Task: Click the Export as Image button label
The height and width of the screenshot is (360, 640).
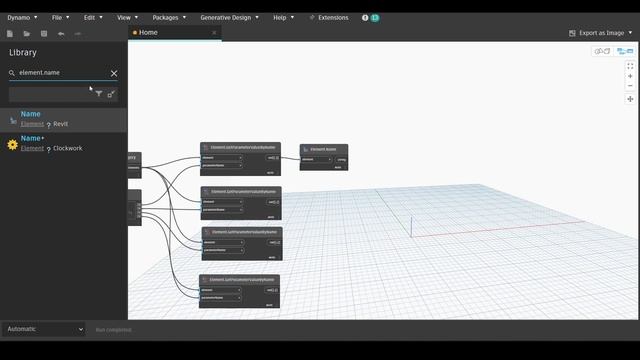Action: [602, 33]
